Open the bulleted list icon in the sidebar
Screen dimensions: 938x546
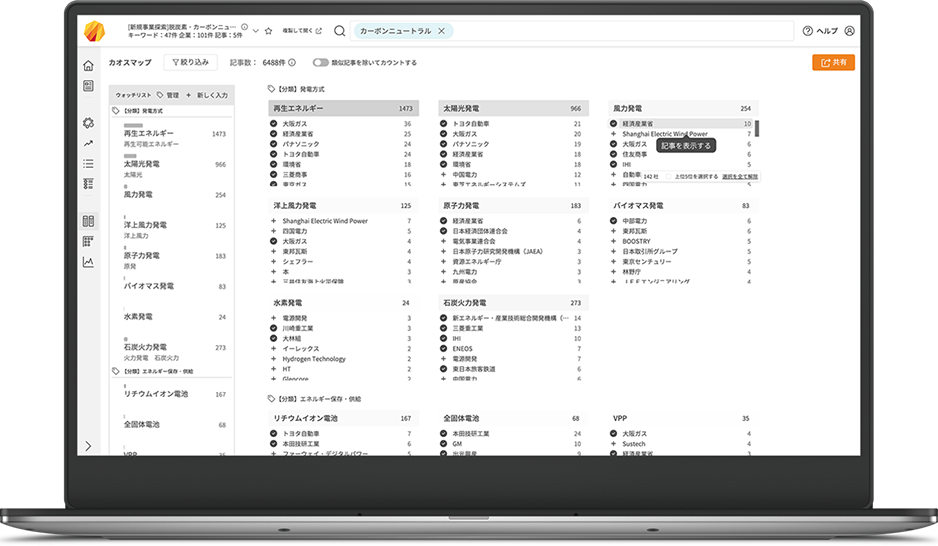click(x=88, y=163)
